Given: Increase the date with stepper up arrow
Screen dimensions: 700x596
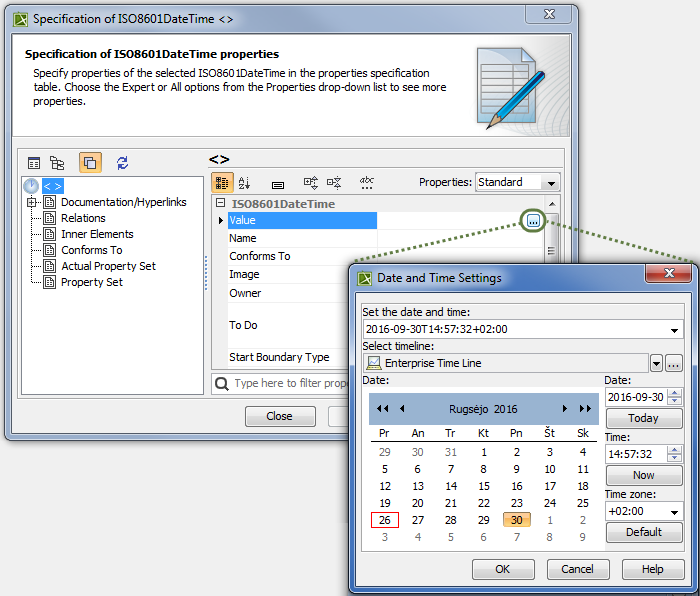Looking at the screenshot, I should tap(675, 393).
